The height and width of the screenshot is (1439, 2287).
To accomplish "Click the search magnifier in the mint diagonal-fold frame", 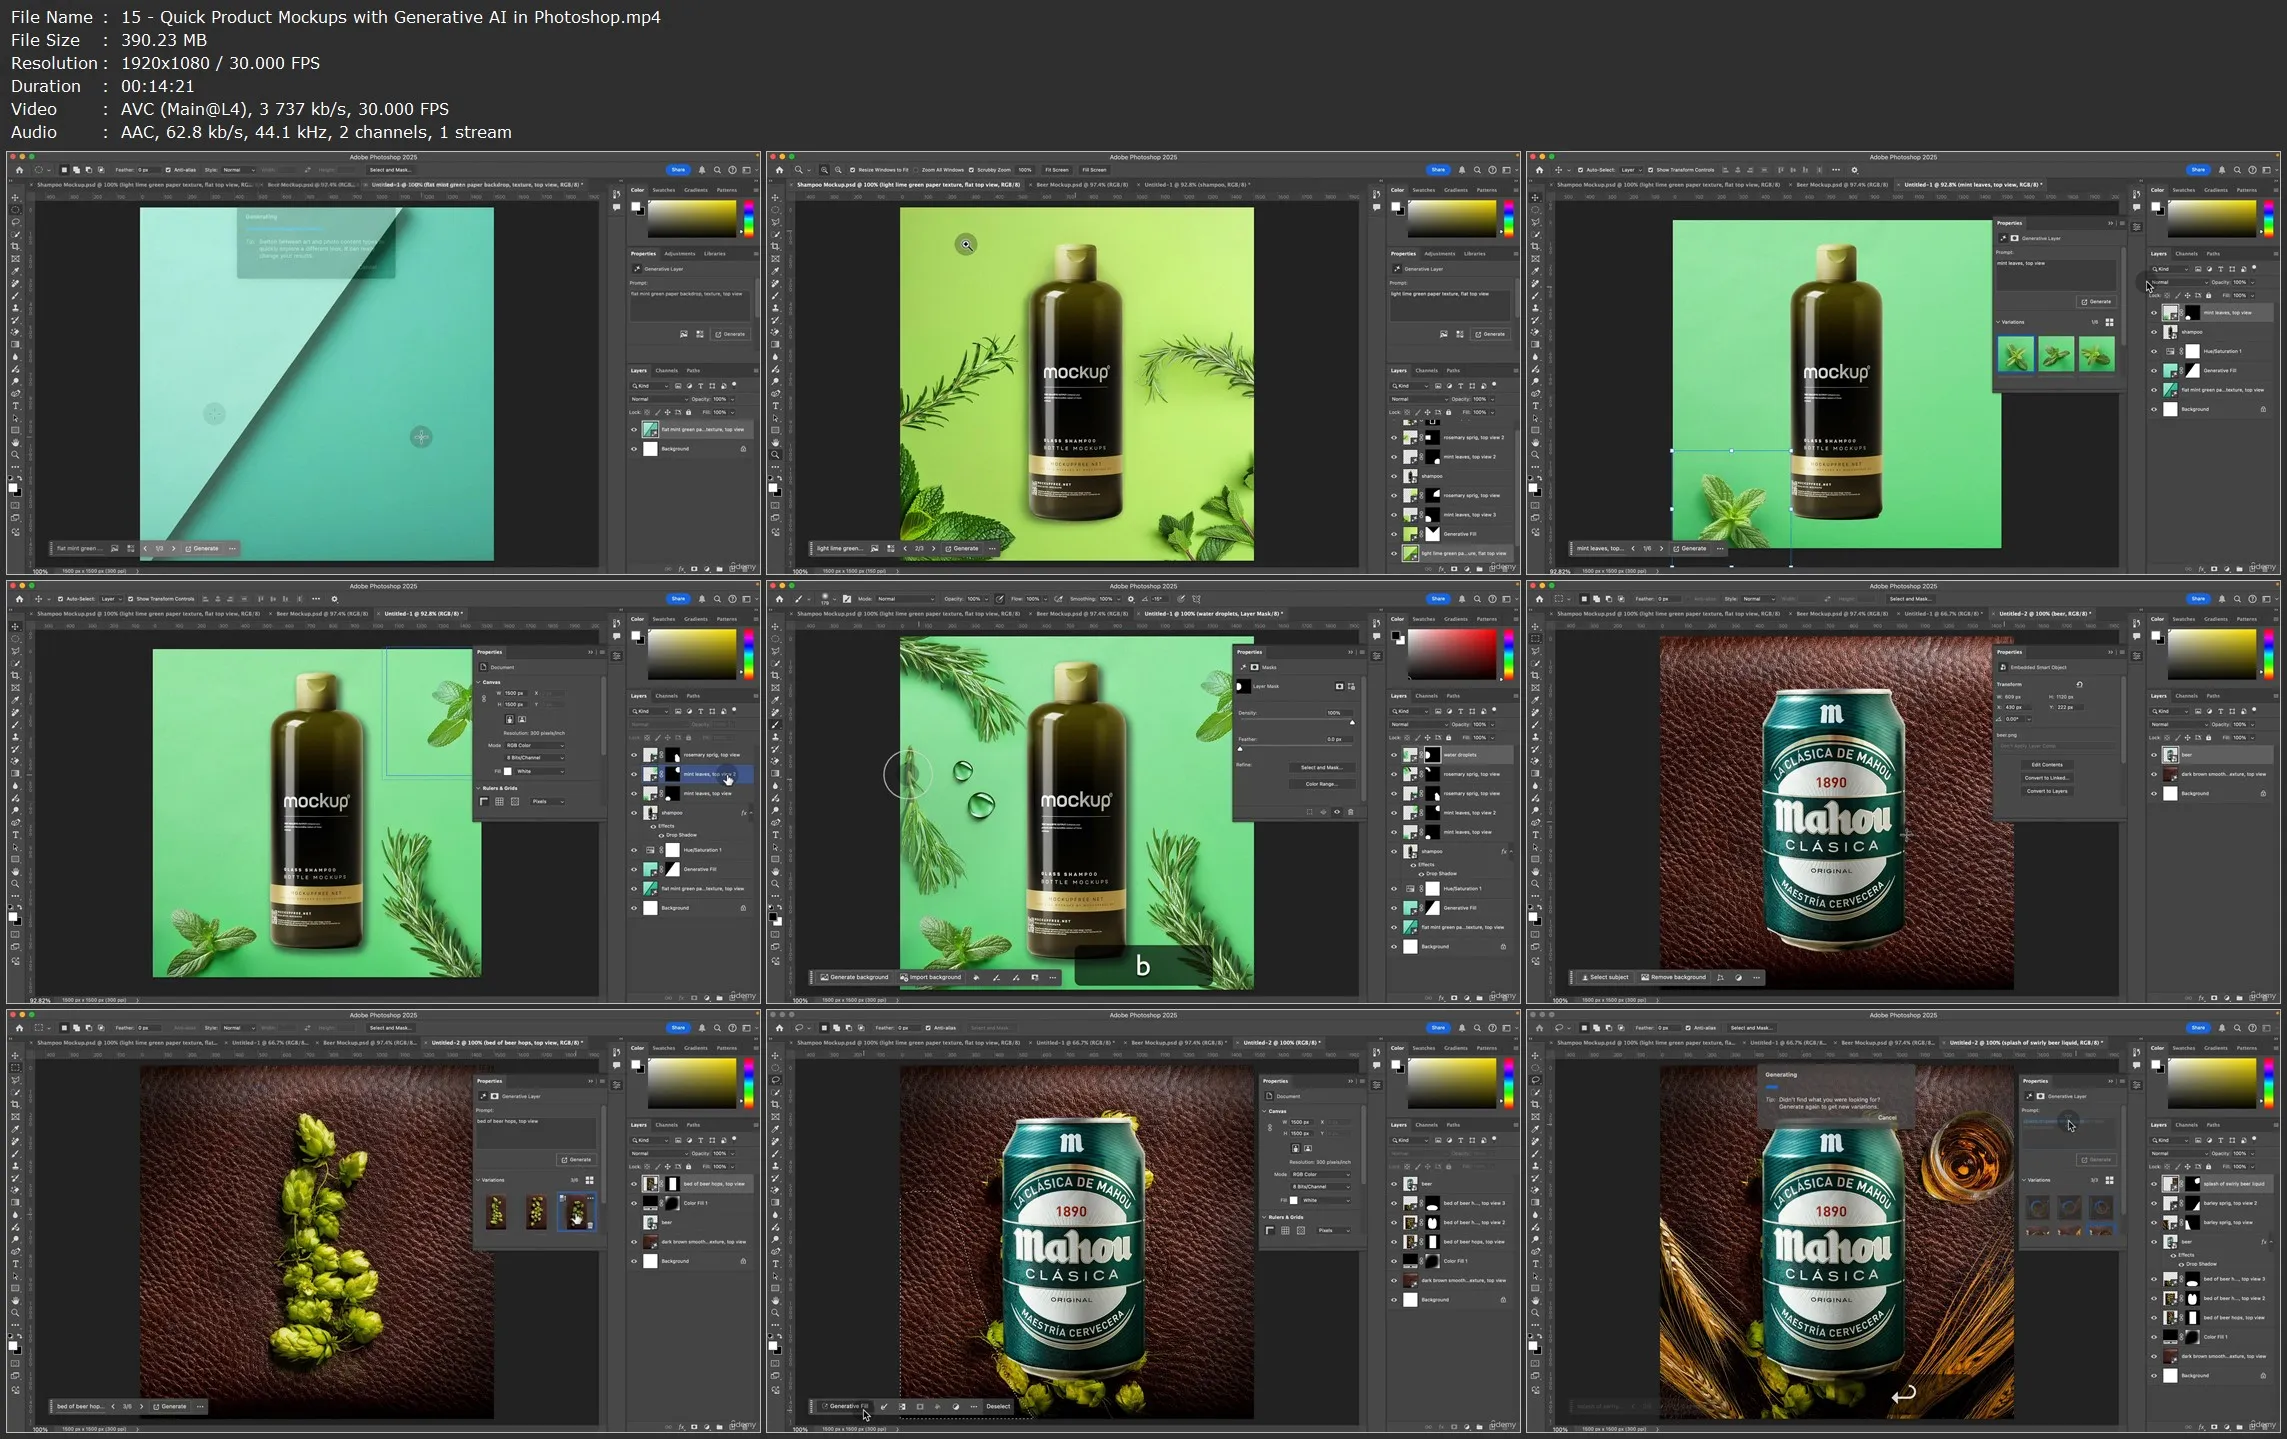I will (x=717, y=170).
